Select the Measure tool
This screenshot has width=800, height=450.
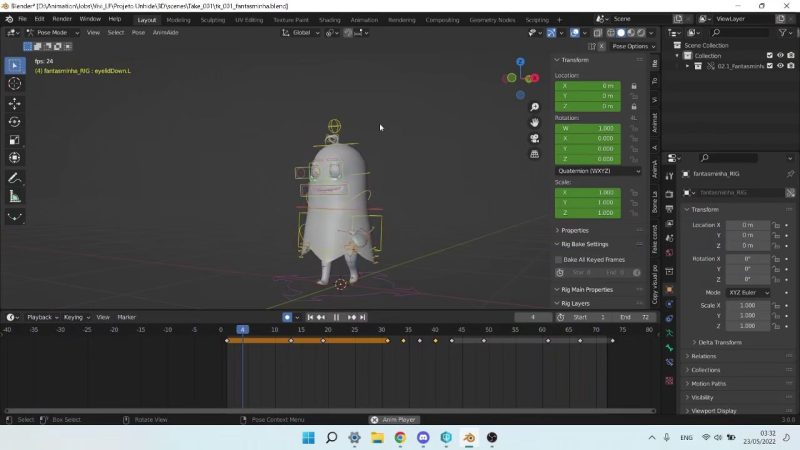coord(15,196)
